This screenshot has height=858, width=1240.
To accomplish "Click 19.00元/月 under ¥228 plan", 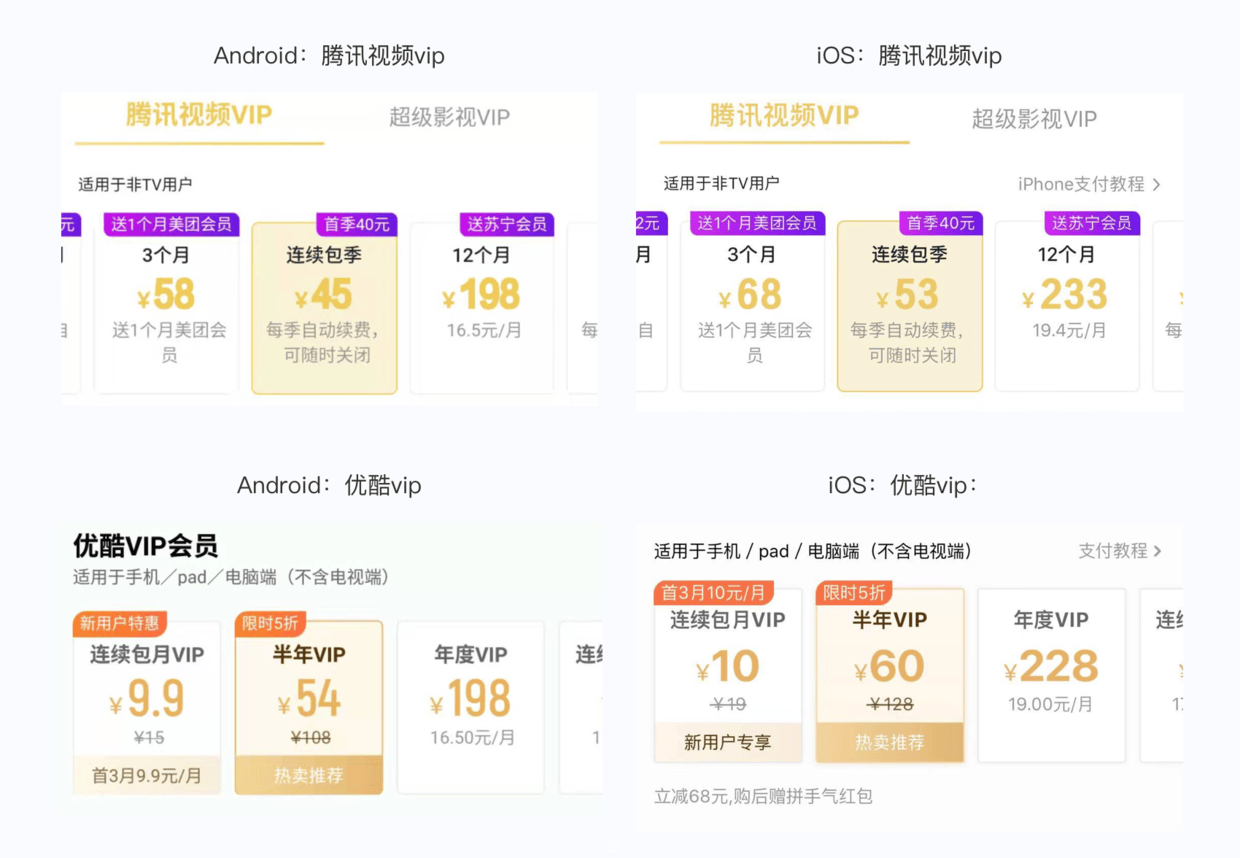I will [1051, 704].
